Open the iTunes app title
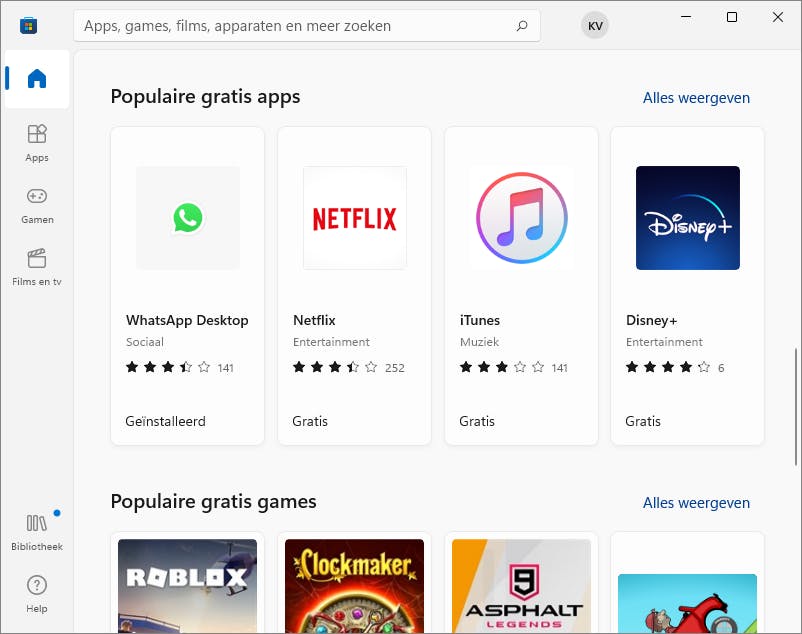This screenshot has width=802, height=634. 480,320
